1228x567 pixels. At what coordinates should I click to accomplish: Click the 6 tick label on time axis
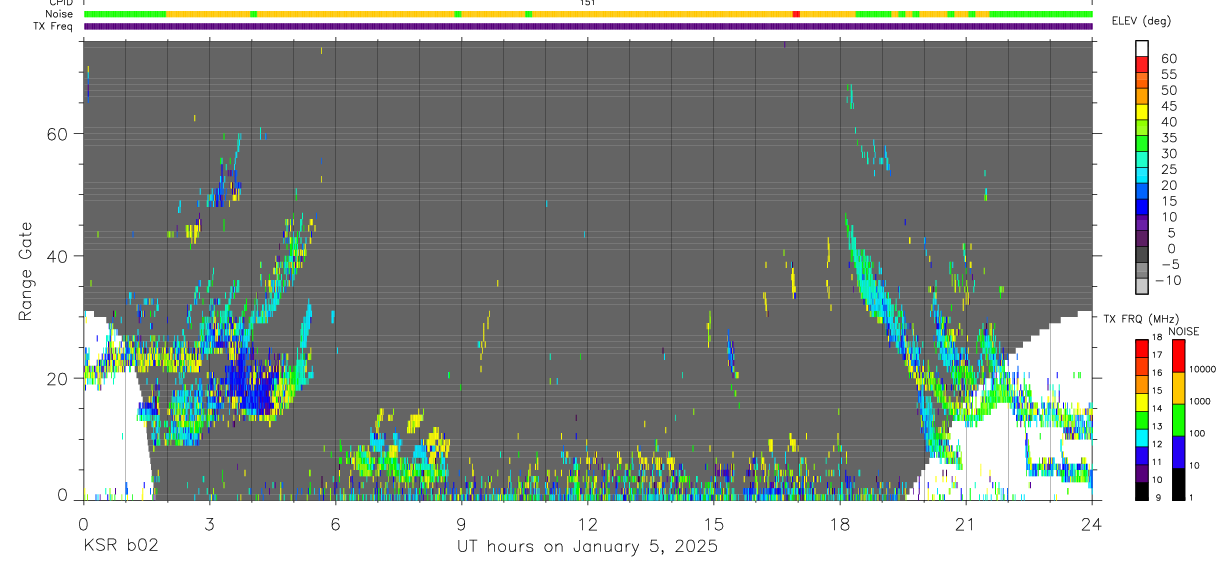tap(335, 525)
